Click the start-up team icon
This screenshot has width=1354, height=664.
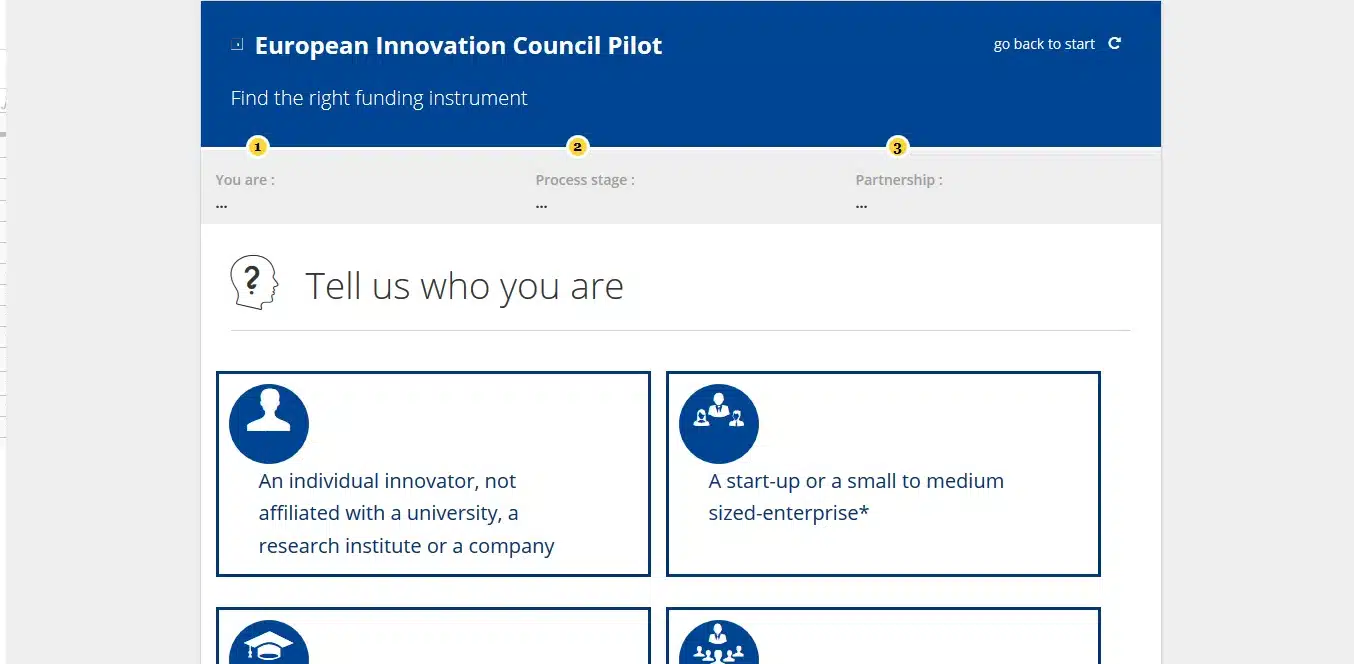[719, 423]
